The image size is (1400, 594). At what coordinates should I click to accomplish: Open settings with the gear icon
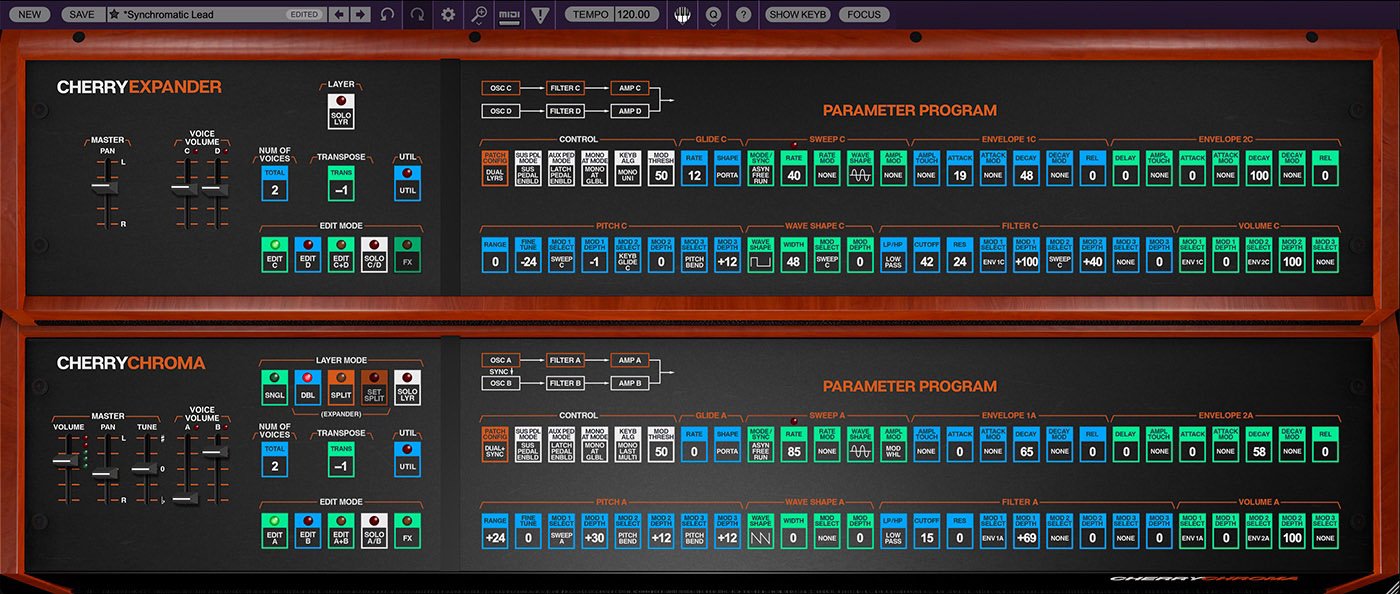(x=448, y=15)
